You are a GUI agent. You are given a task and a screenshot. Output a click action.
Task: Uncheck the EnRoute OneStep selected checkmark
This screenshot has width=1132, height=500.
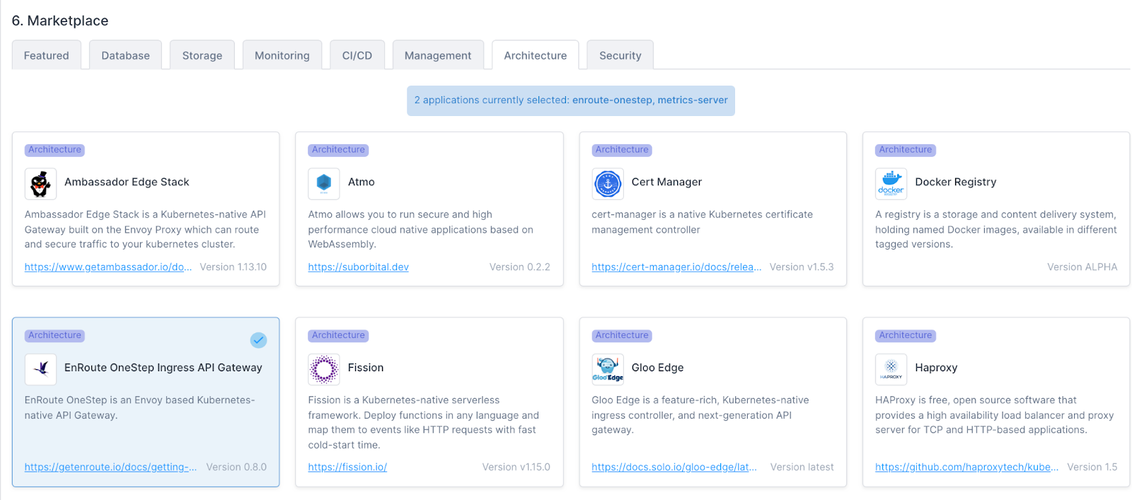258,340
